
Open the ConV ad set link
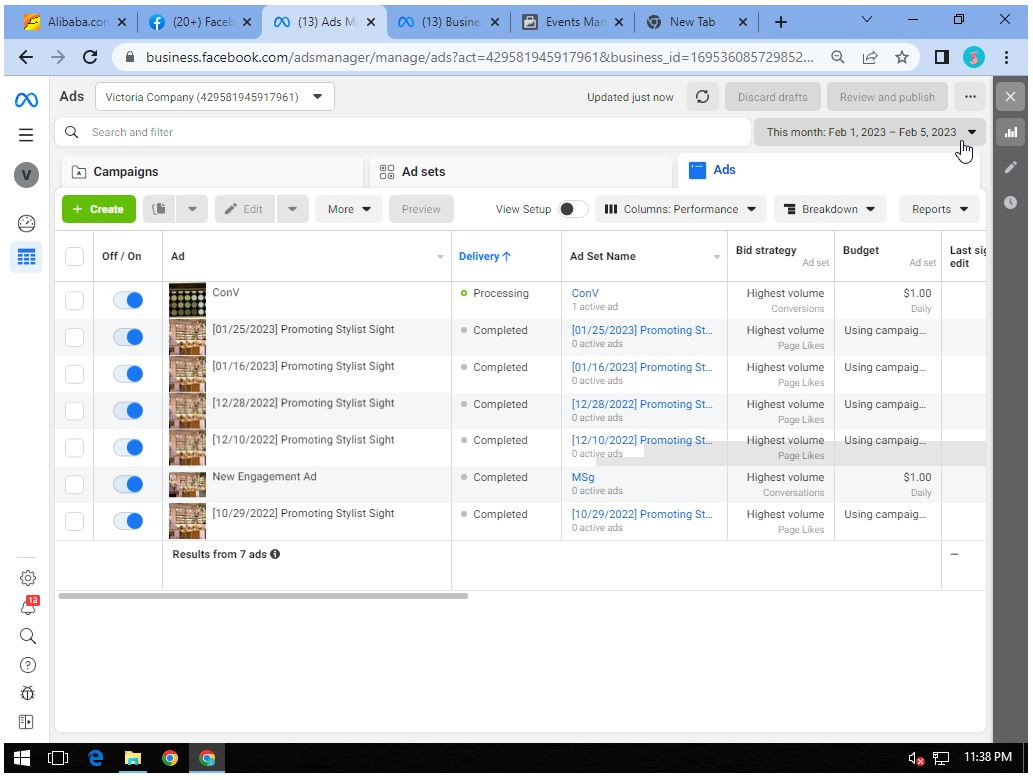[585, 293]
